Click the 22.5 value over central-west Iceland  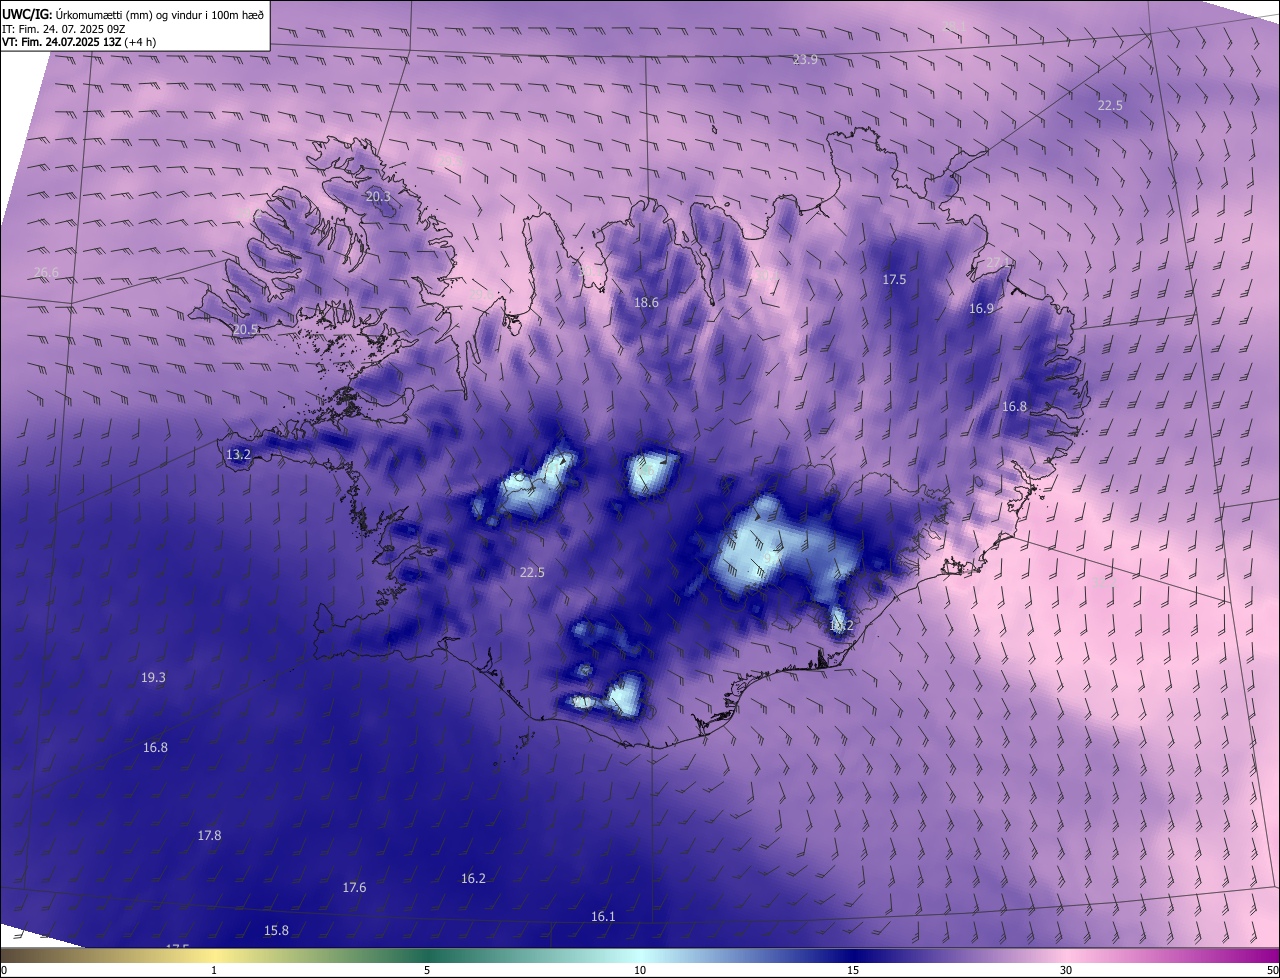click(532, 573)
